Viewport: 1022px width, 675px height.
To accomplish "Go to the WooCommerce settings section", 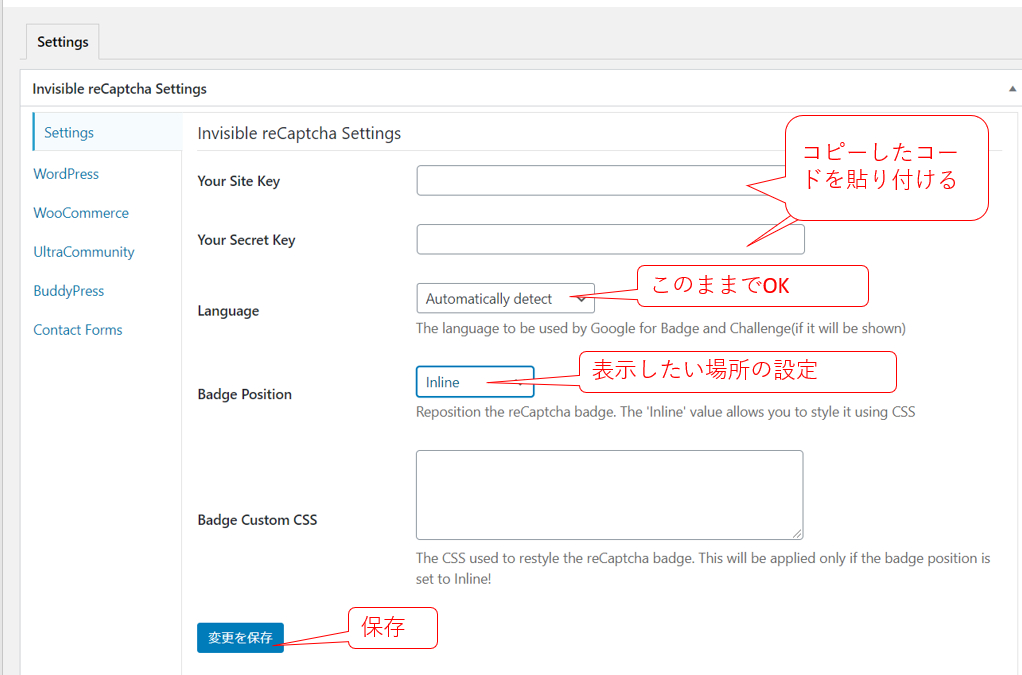I will click(81, 213).
